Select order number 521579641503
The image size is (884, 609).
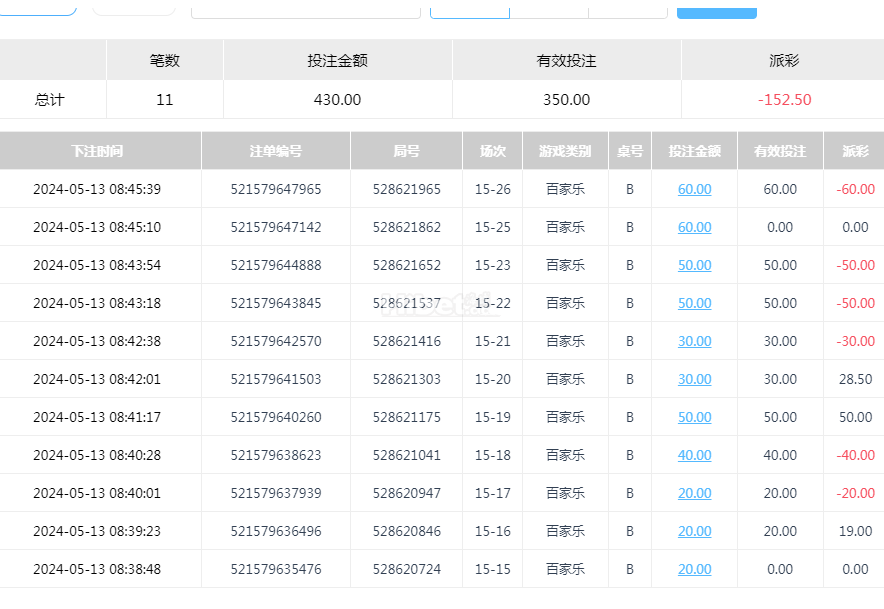tap(276, 379)
